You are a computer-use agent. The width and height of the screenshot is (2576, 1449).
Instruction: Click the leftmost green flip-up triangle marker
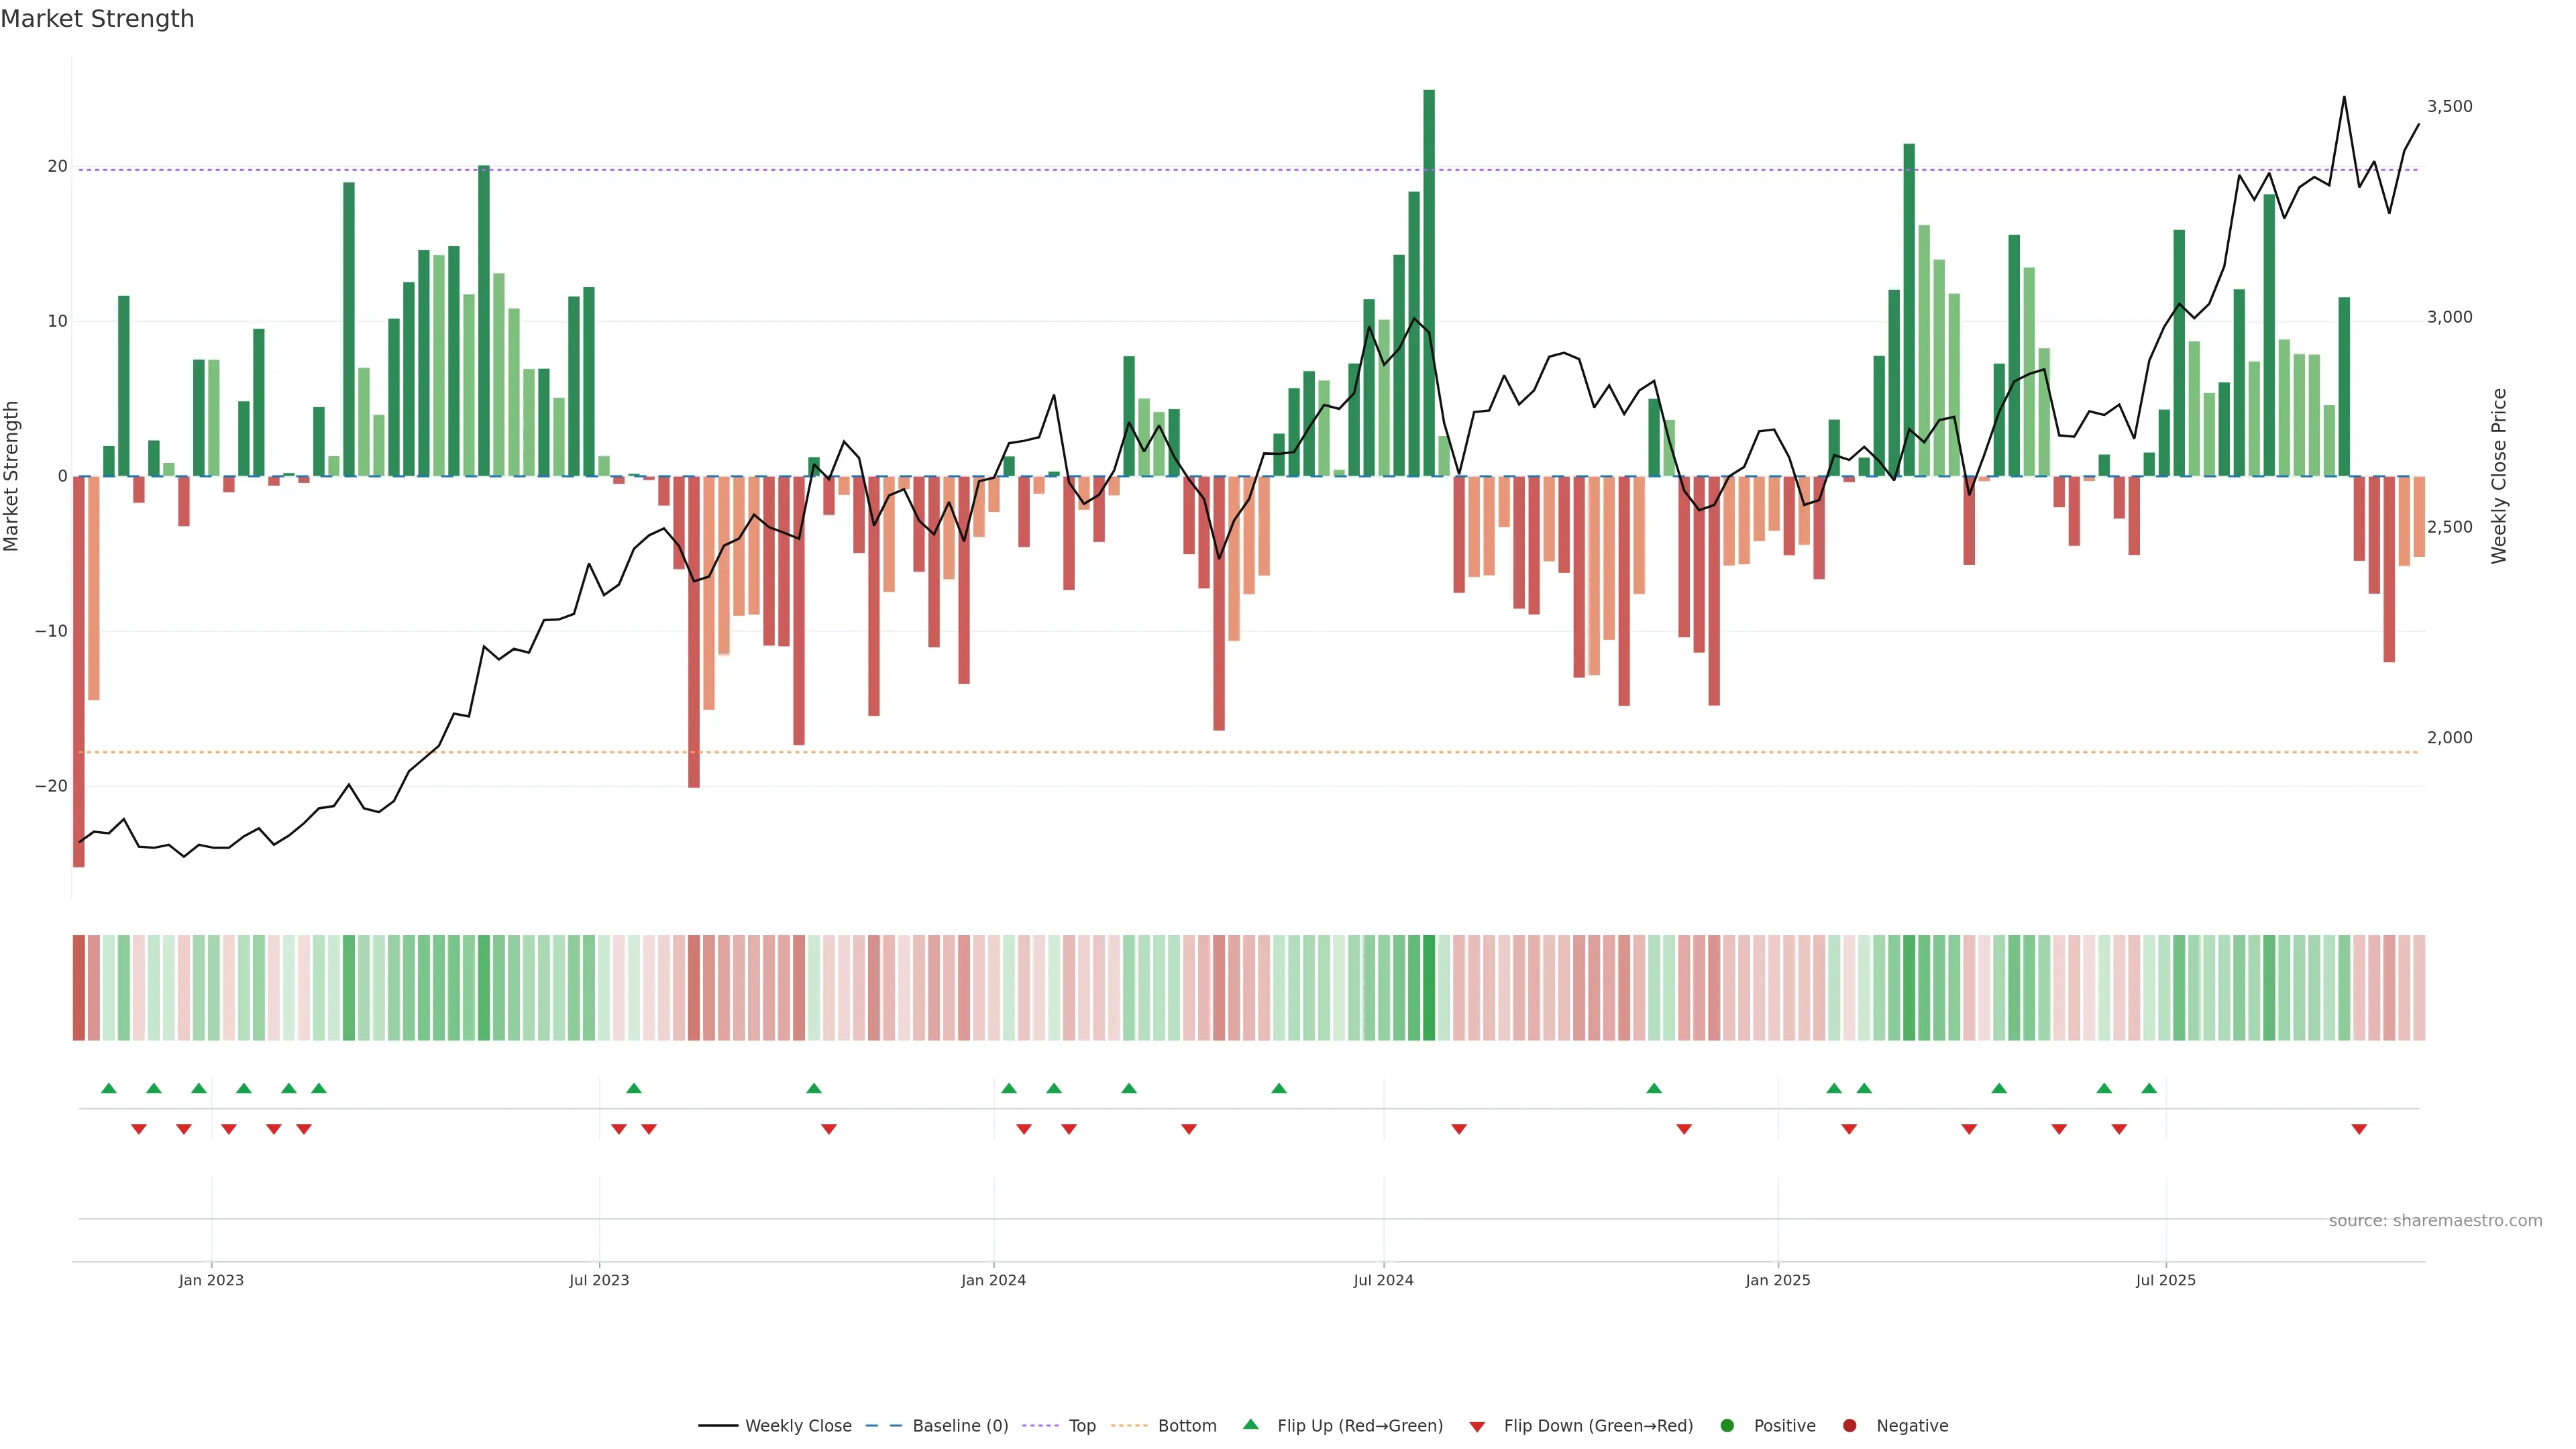(109, 1088)
